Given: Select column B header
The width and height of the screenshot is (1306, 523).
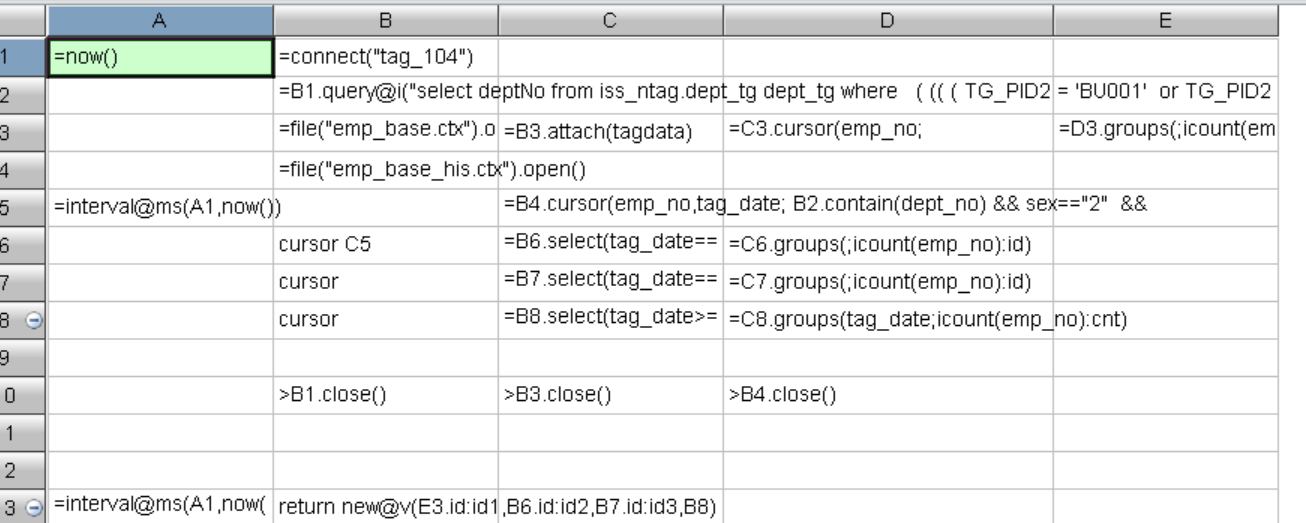Looking at the screenshot, I should click(385, 19).
